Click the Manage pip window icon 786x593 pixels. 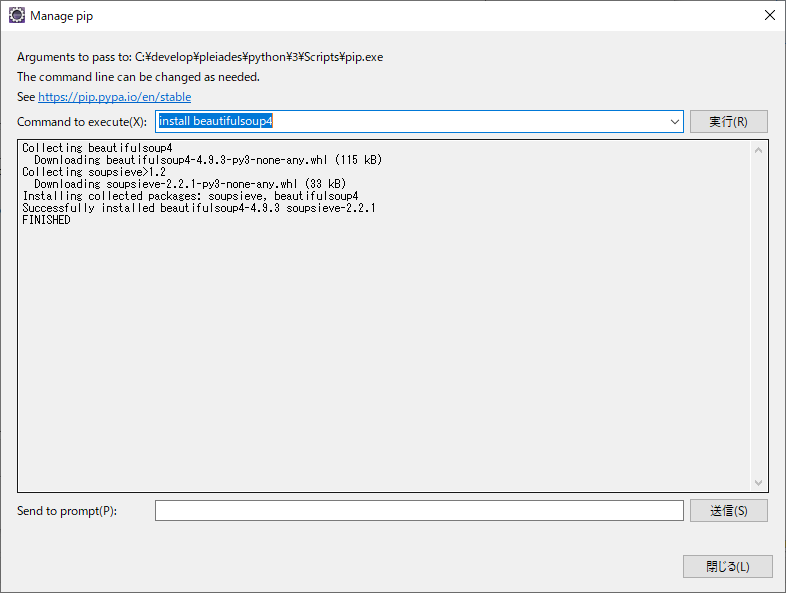point(16,16)
